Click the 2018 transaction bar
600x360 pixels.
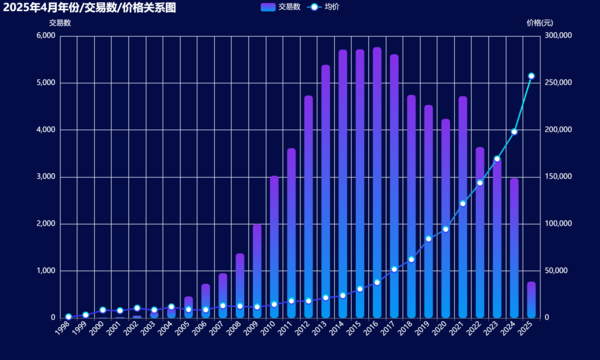tap(411, 206)
